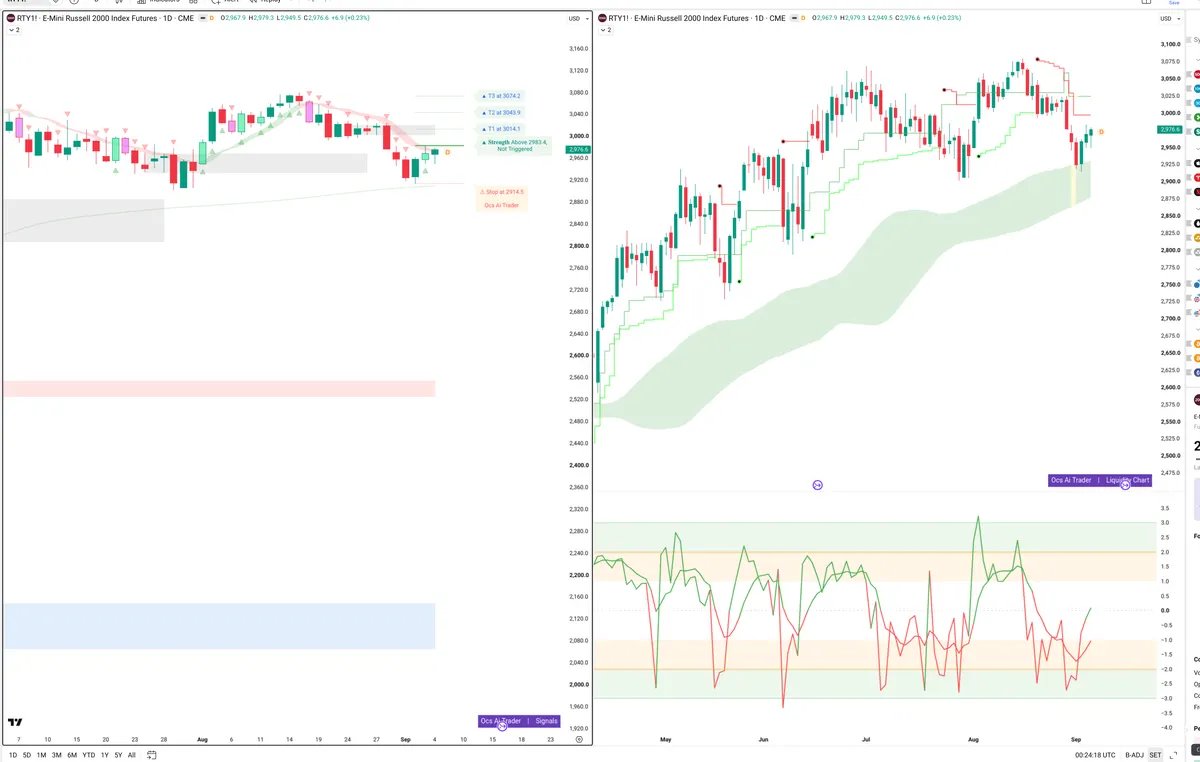The width and height of the screenshot is (1200, 762).
Task: Select 1D date range
Action: point(13,755)
